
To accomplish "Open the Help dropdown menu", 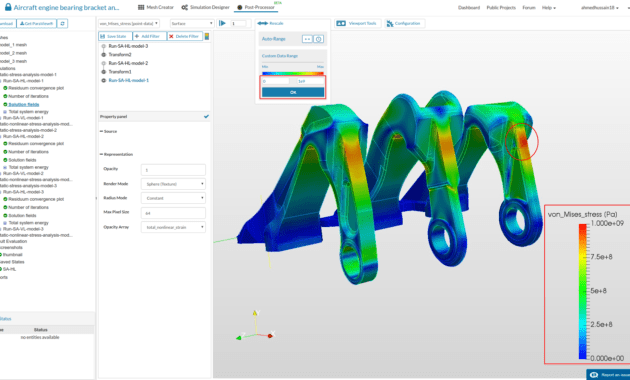I will [549, 8].
